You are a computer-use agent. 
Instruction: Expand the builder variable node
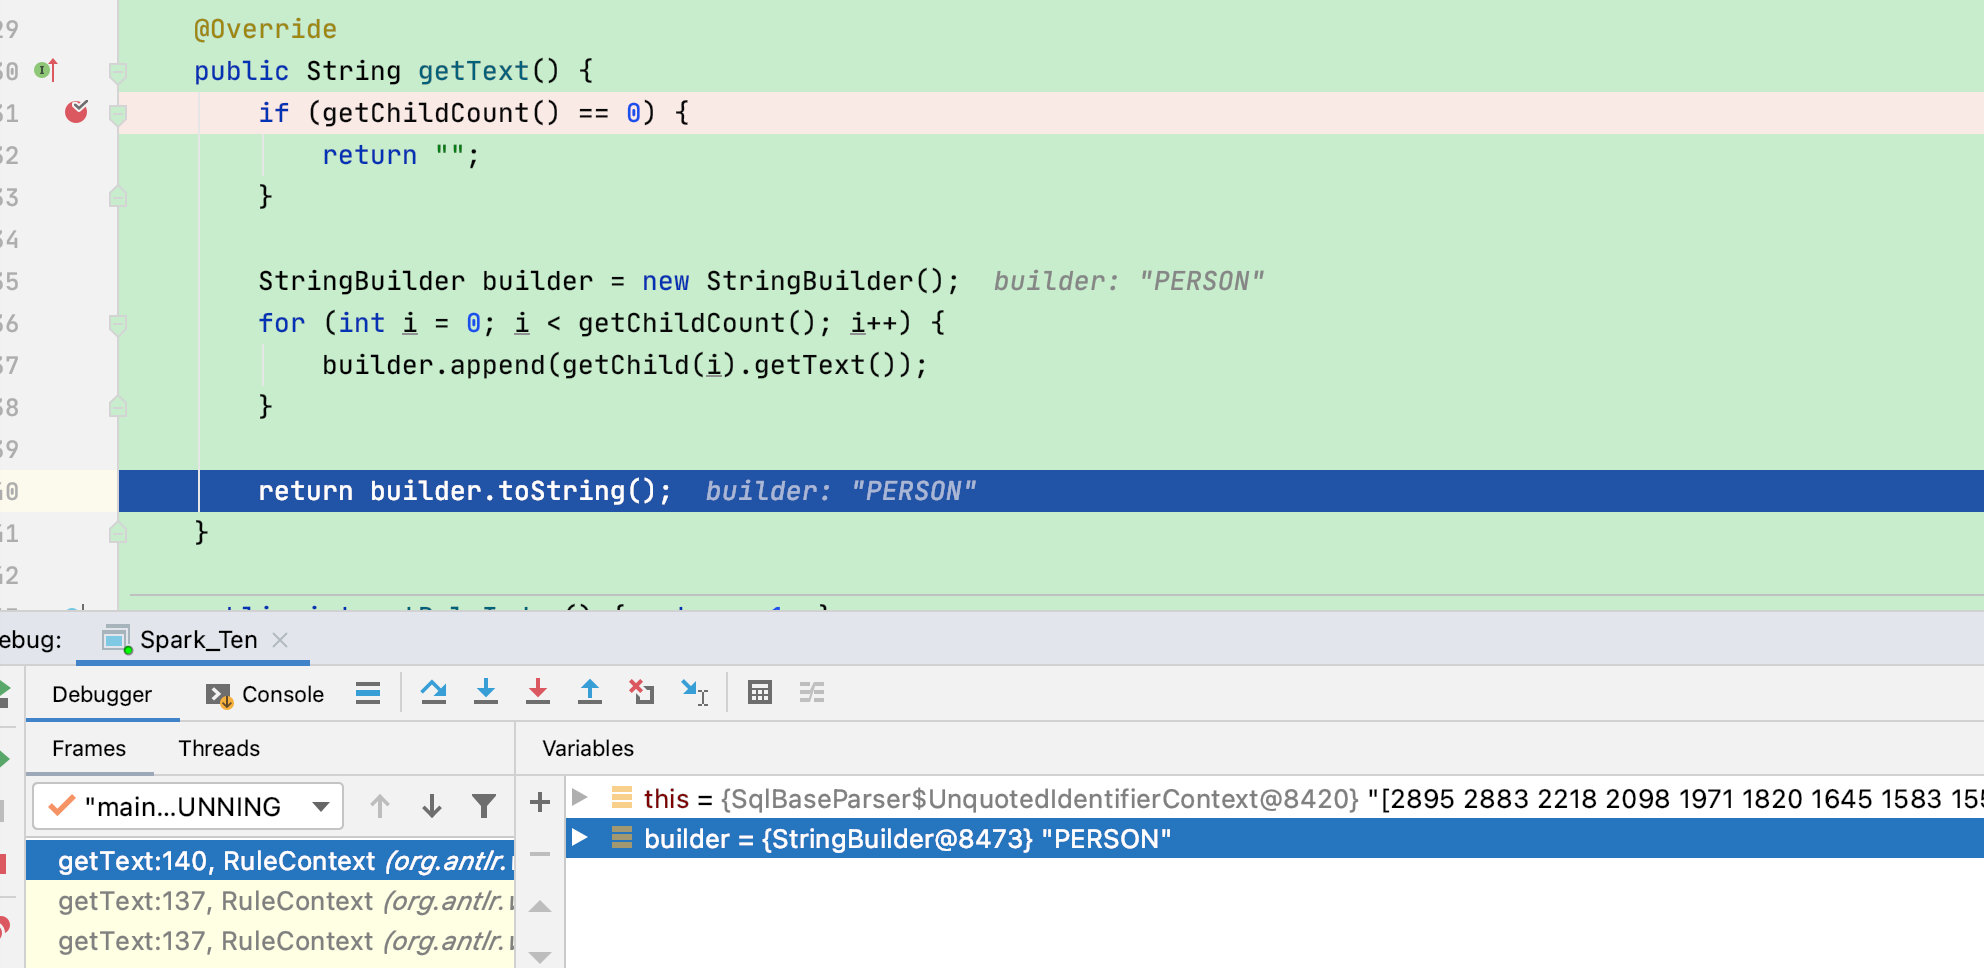579,837
